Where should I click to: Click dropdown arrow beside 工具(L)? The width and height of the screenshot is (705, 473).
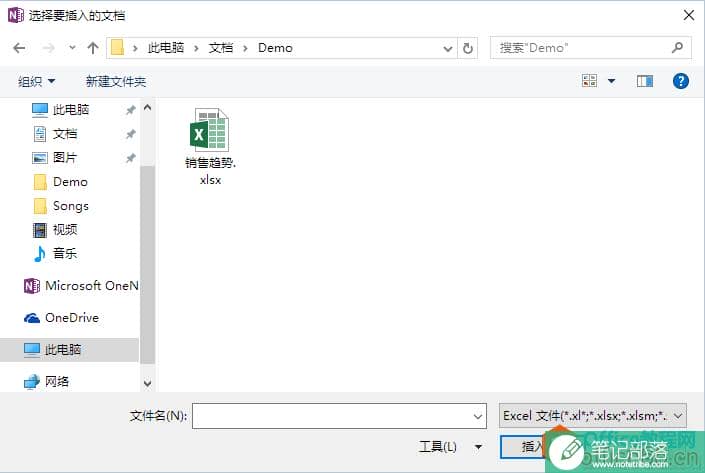pyautogui.click(x=478, y=447)
